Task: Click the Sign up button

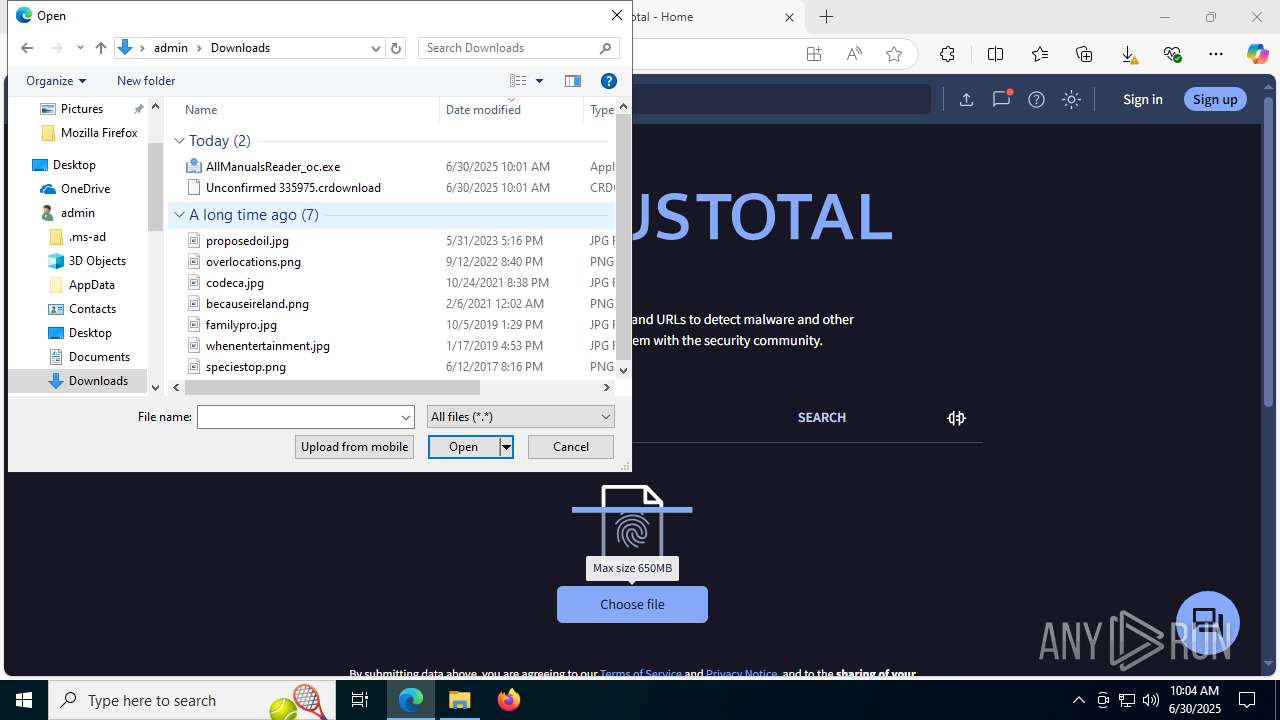Action: 1215,99
